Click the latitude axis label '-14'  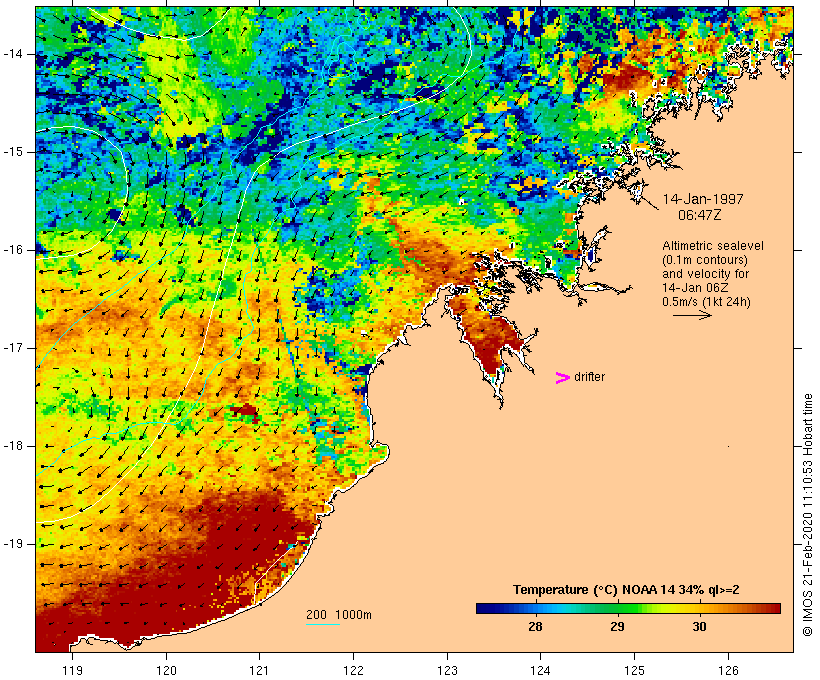(13, 53)
